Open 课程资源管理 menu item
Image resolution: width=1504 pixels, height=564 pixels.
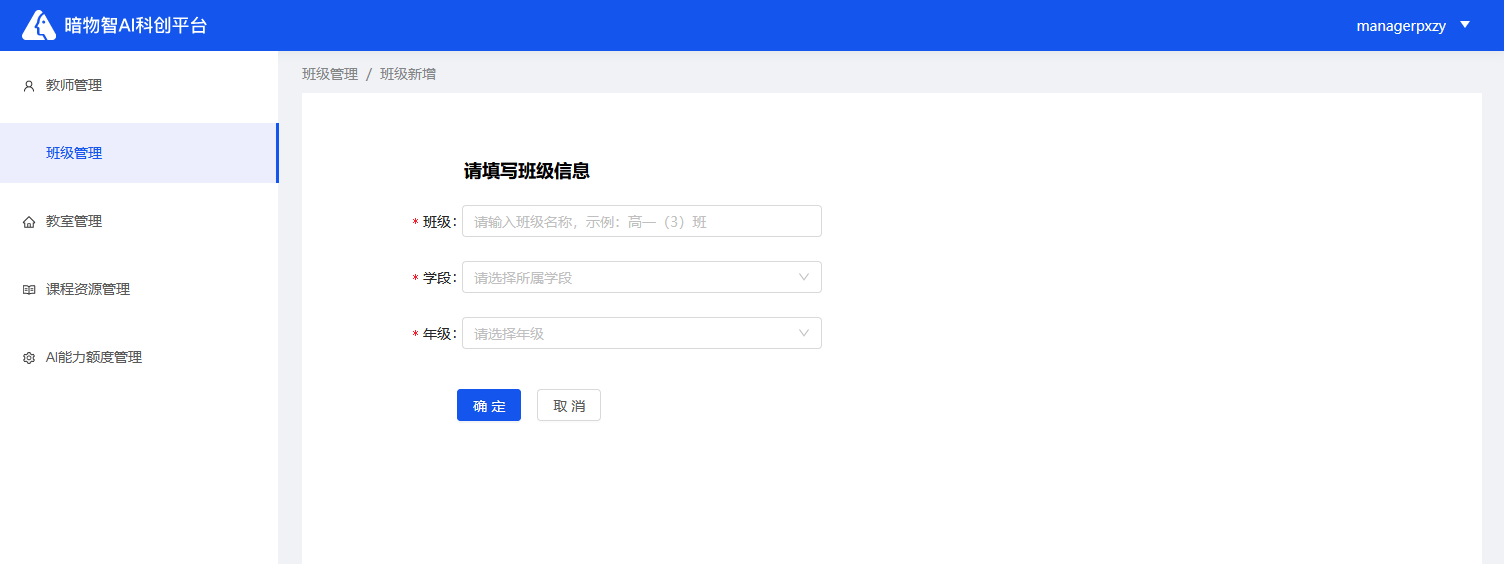pos(139,289)
